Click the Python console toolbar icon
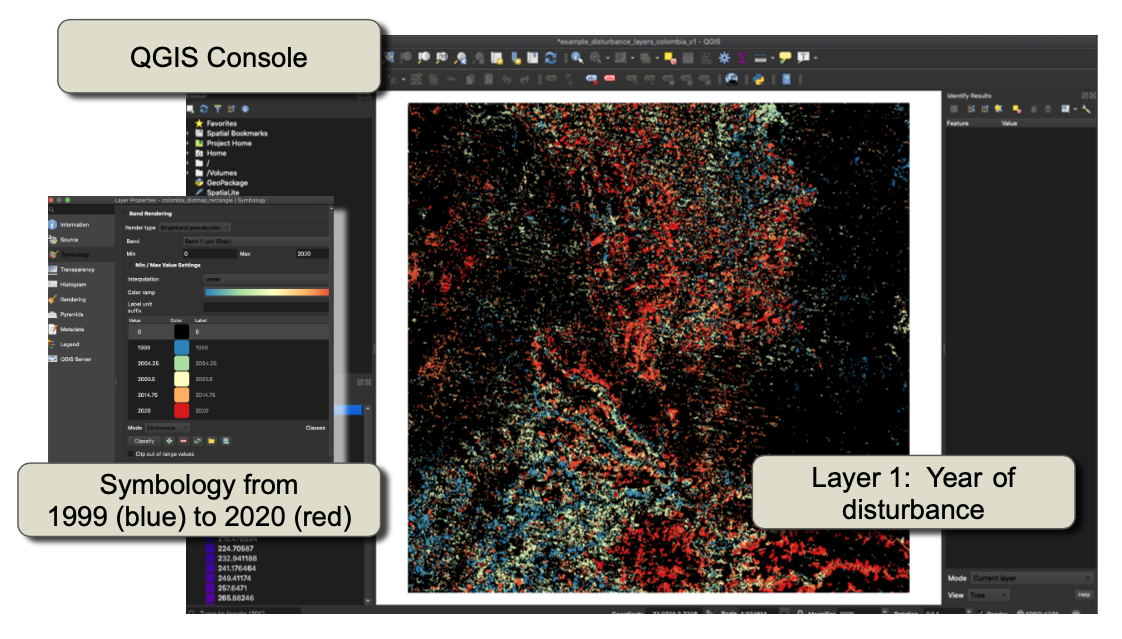This screenshot has height=639, width=1122. pyautogui.click(x=760, y=79)
